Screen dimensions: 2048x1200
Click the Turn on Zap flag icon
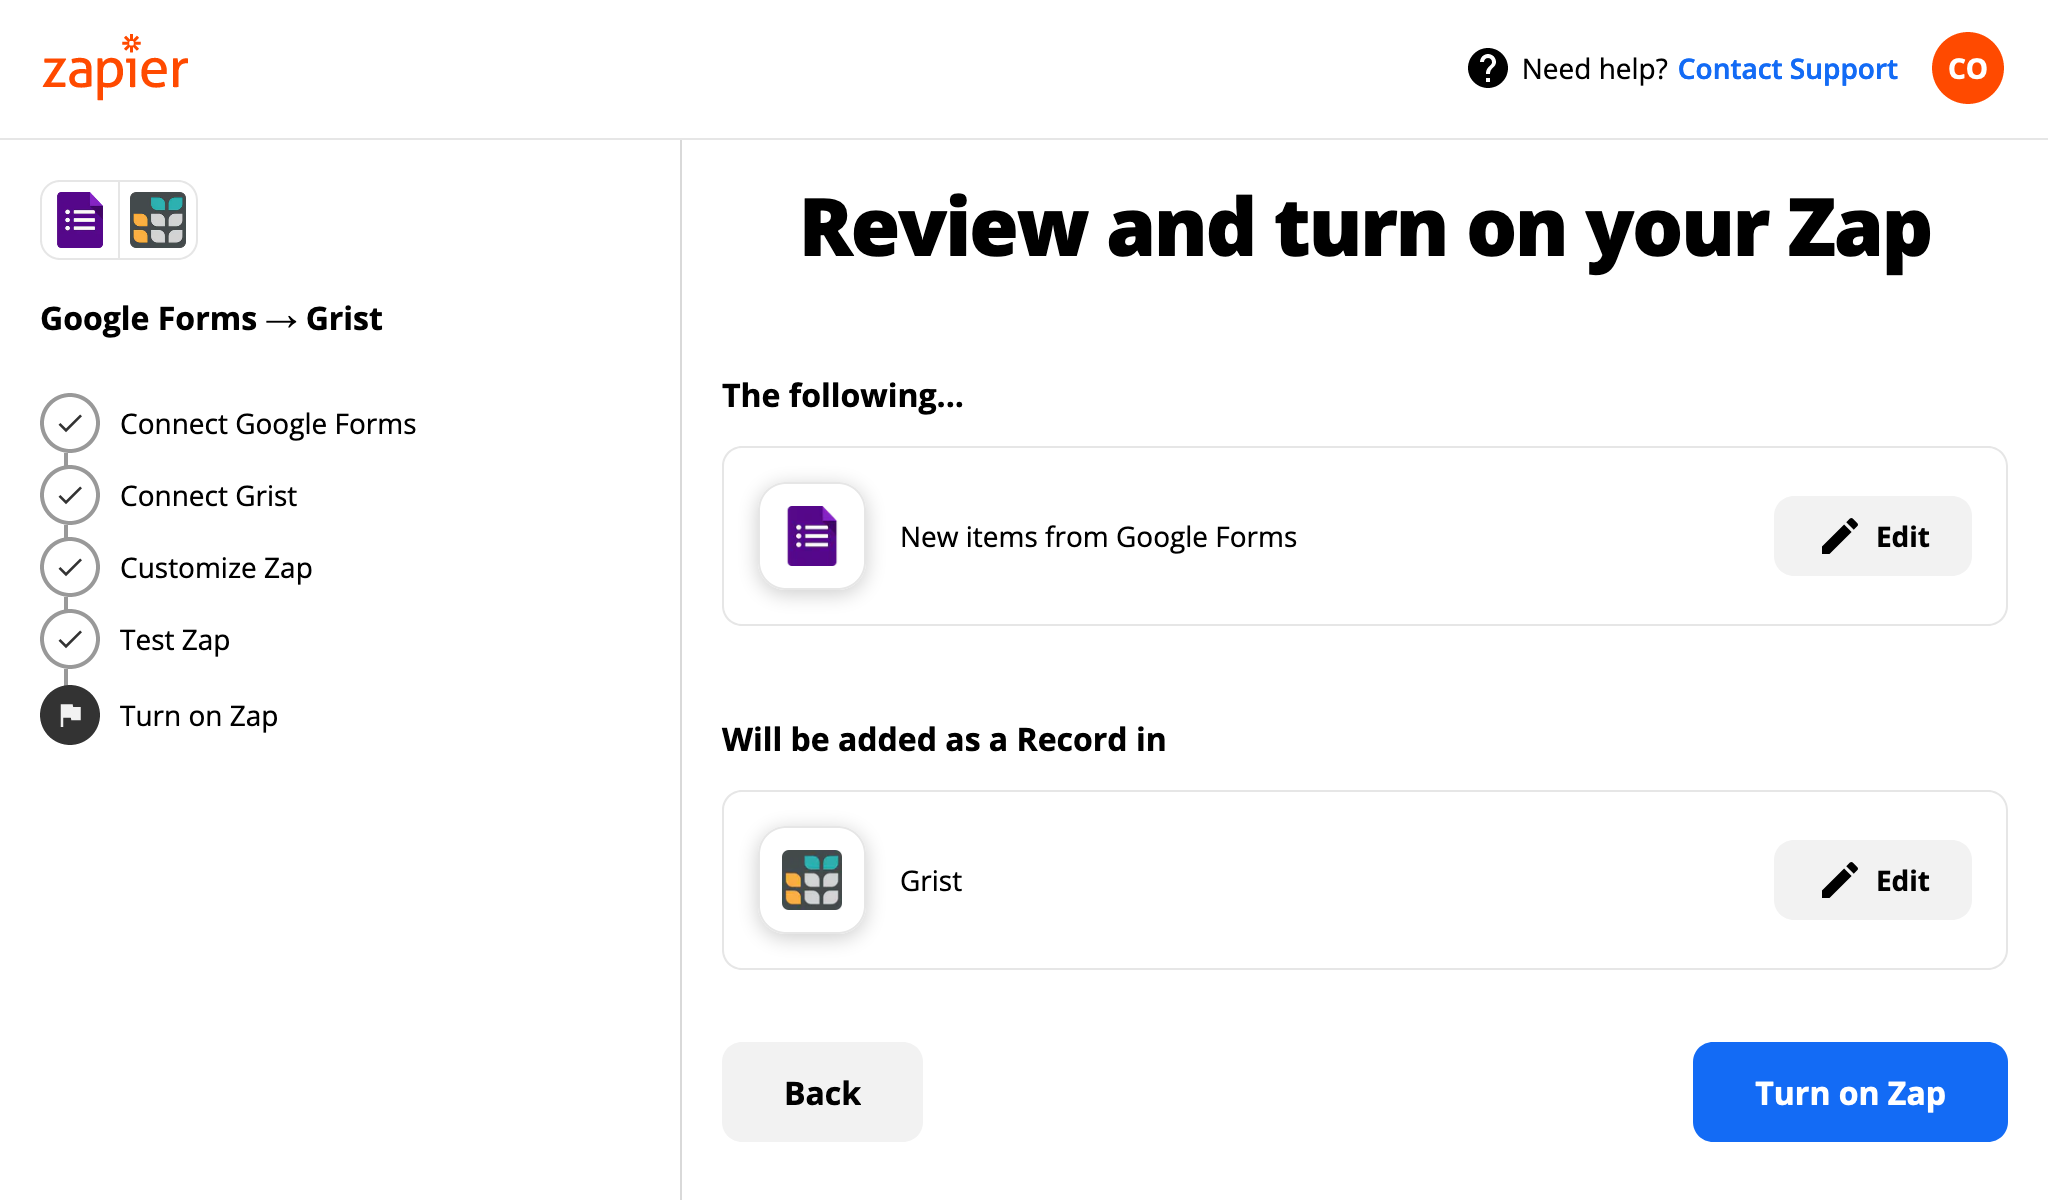(70, 715)
